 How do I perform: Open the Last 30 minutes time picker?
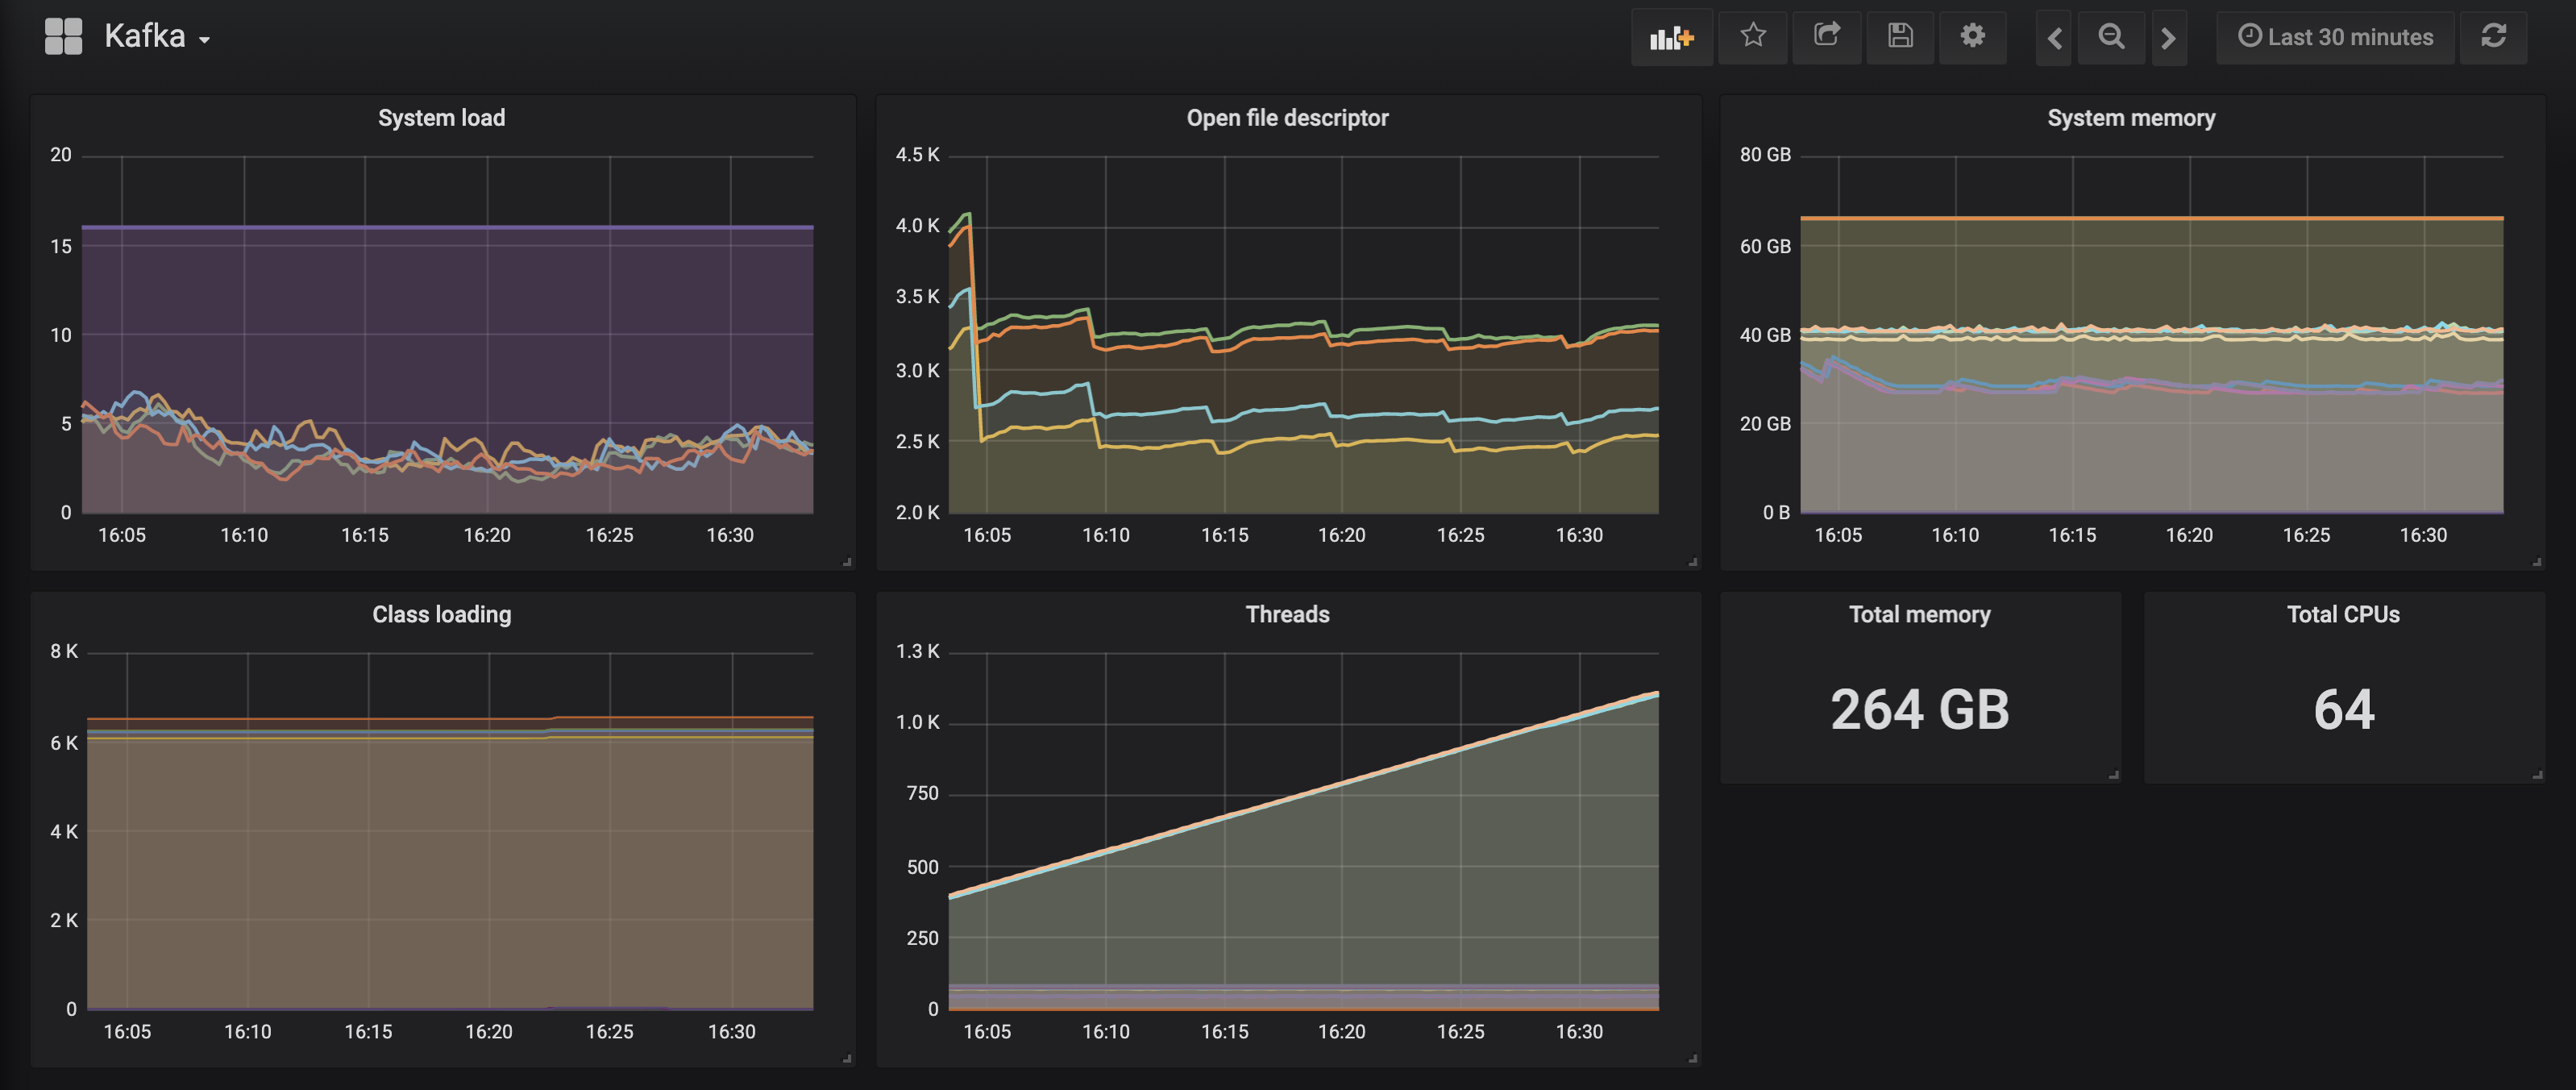coord(2335,37)
